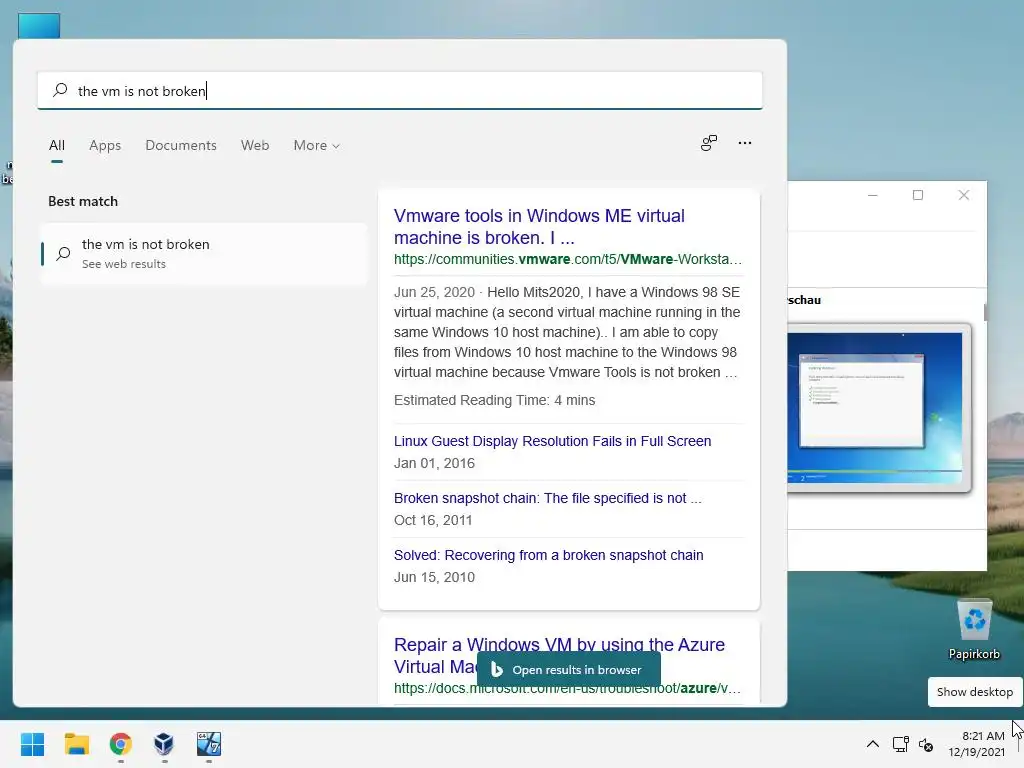Click the 'Jan 01, 2016' date text

(x=434, y=463)
